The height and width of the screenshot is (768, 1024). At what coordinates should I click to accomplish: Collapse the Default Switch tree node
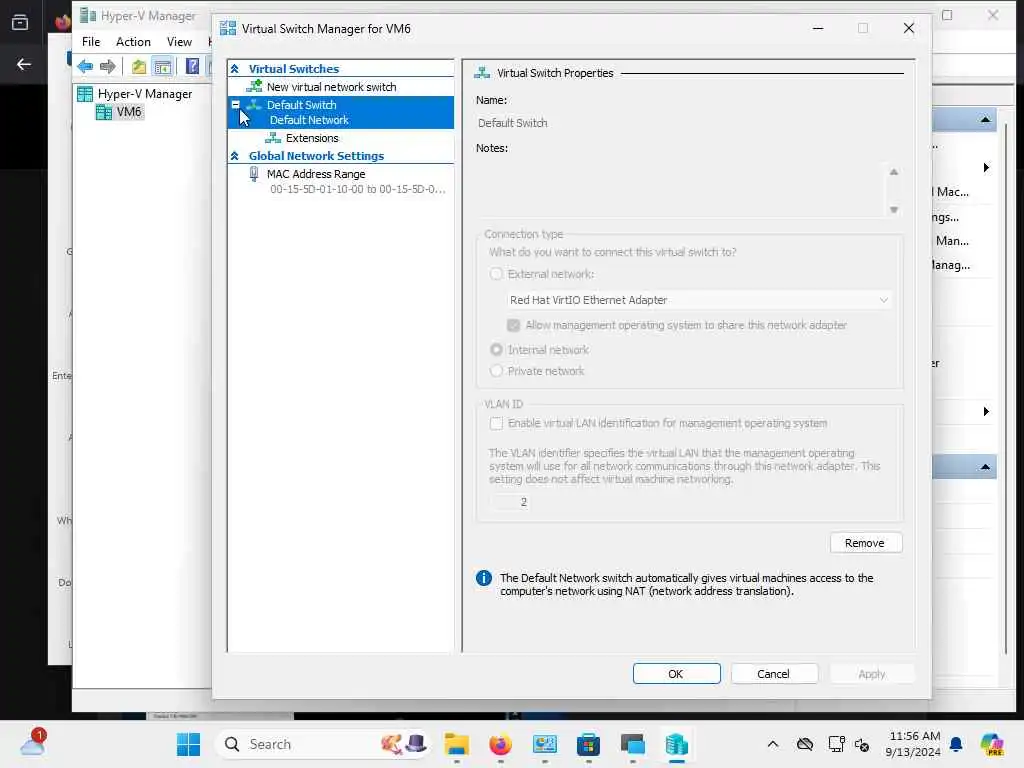coord(236,104)
